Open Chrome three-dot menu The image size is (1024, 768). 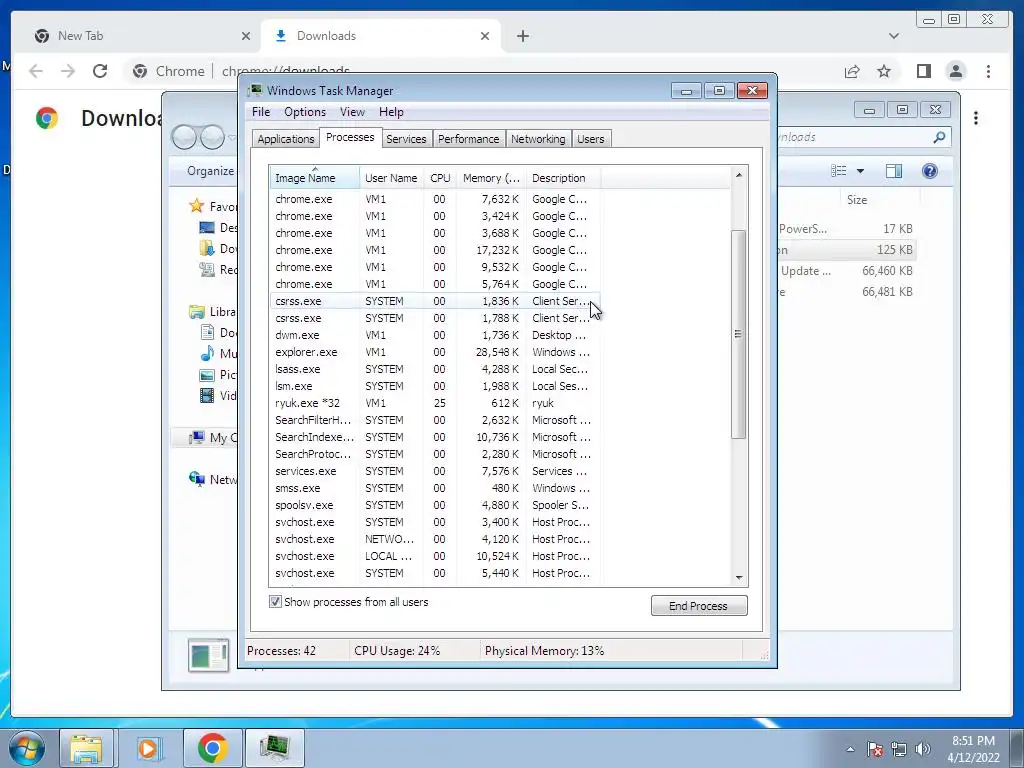tap(988, 71)
